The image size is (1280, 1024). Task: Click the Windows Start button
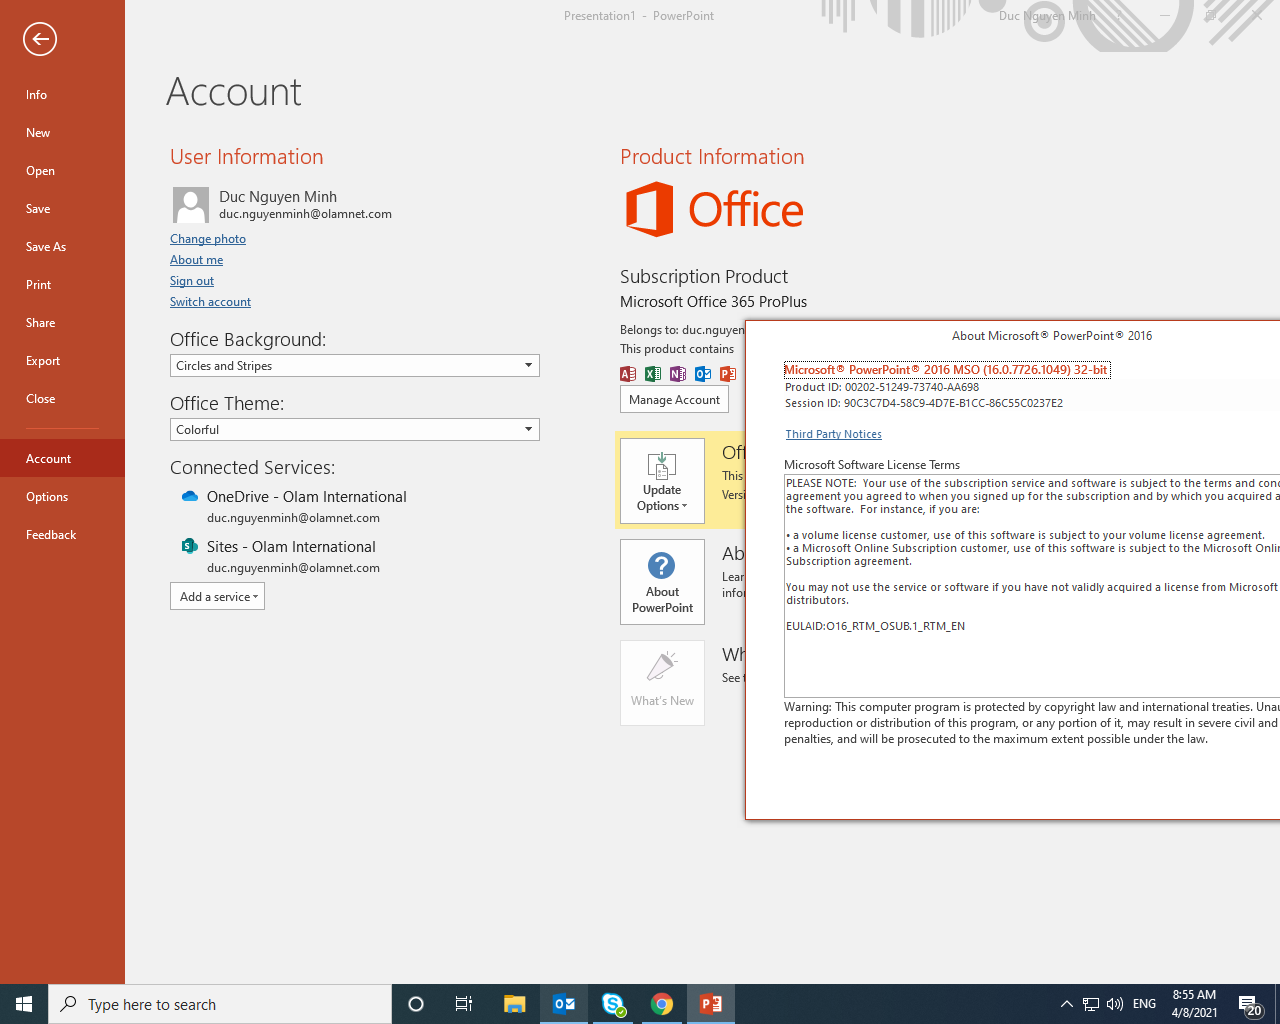(24, 1004)
